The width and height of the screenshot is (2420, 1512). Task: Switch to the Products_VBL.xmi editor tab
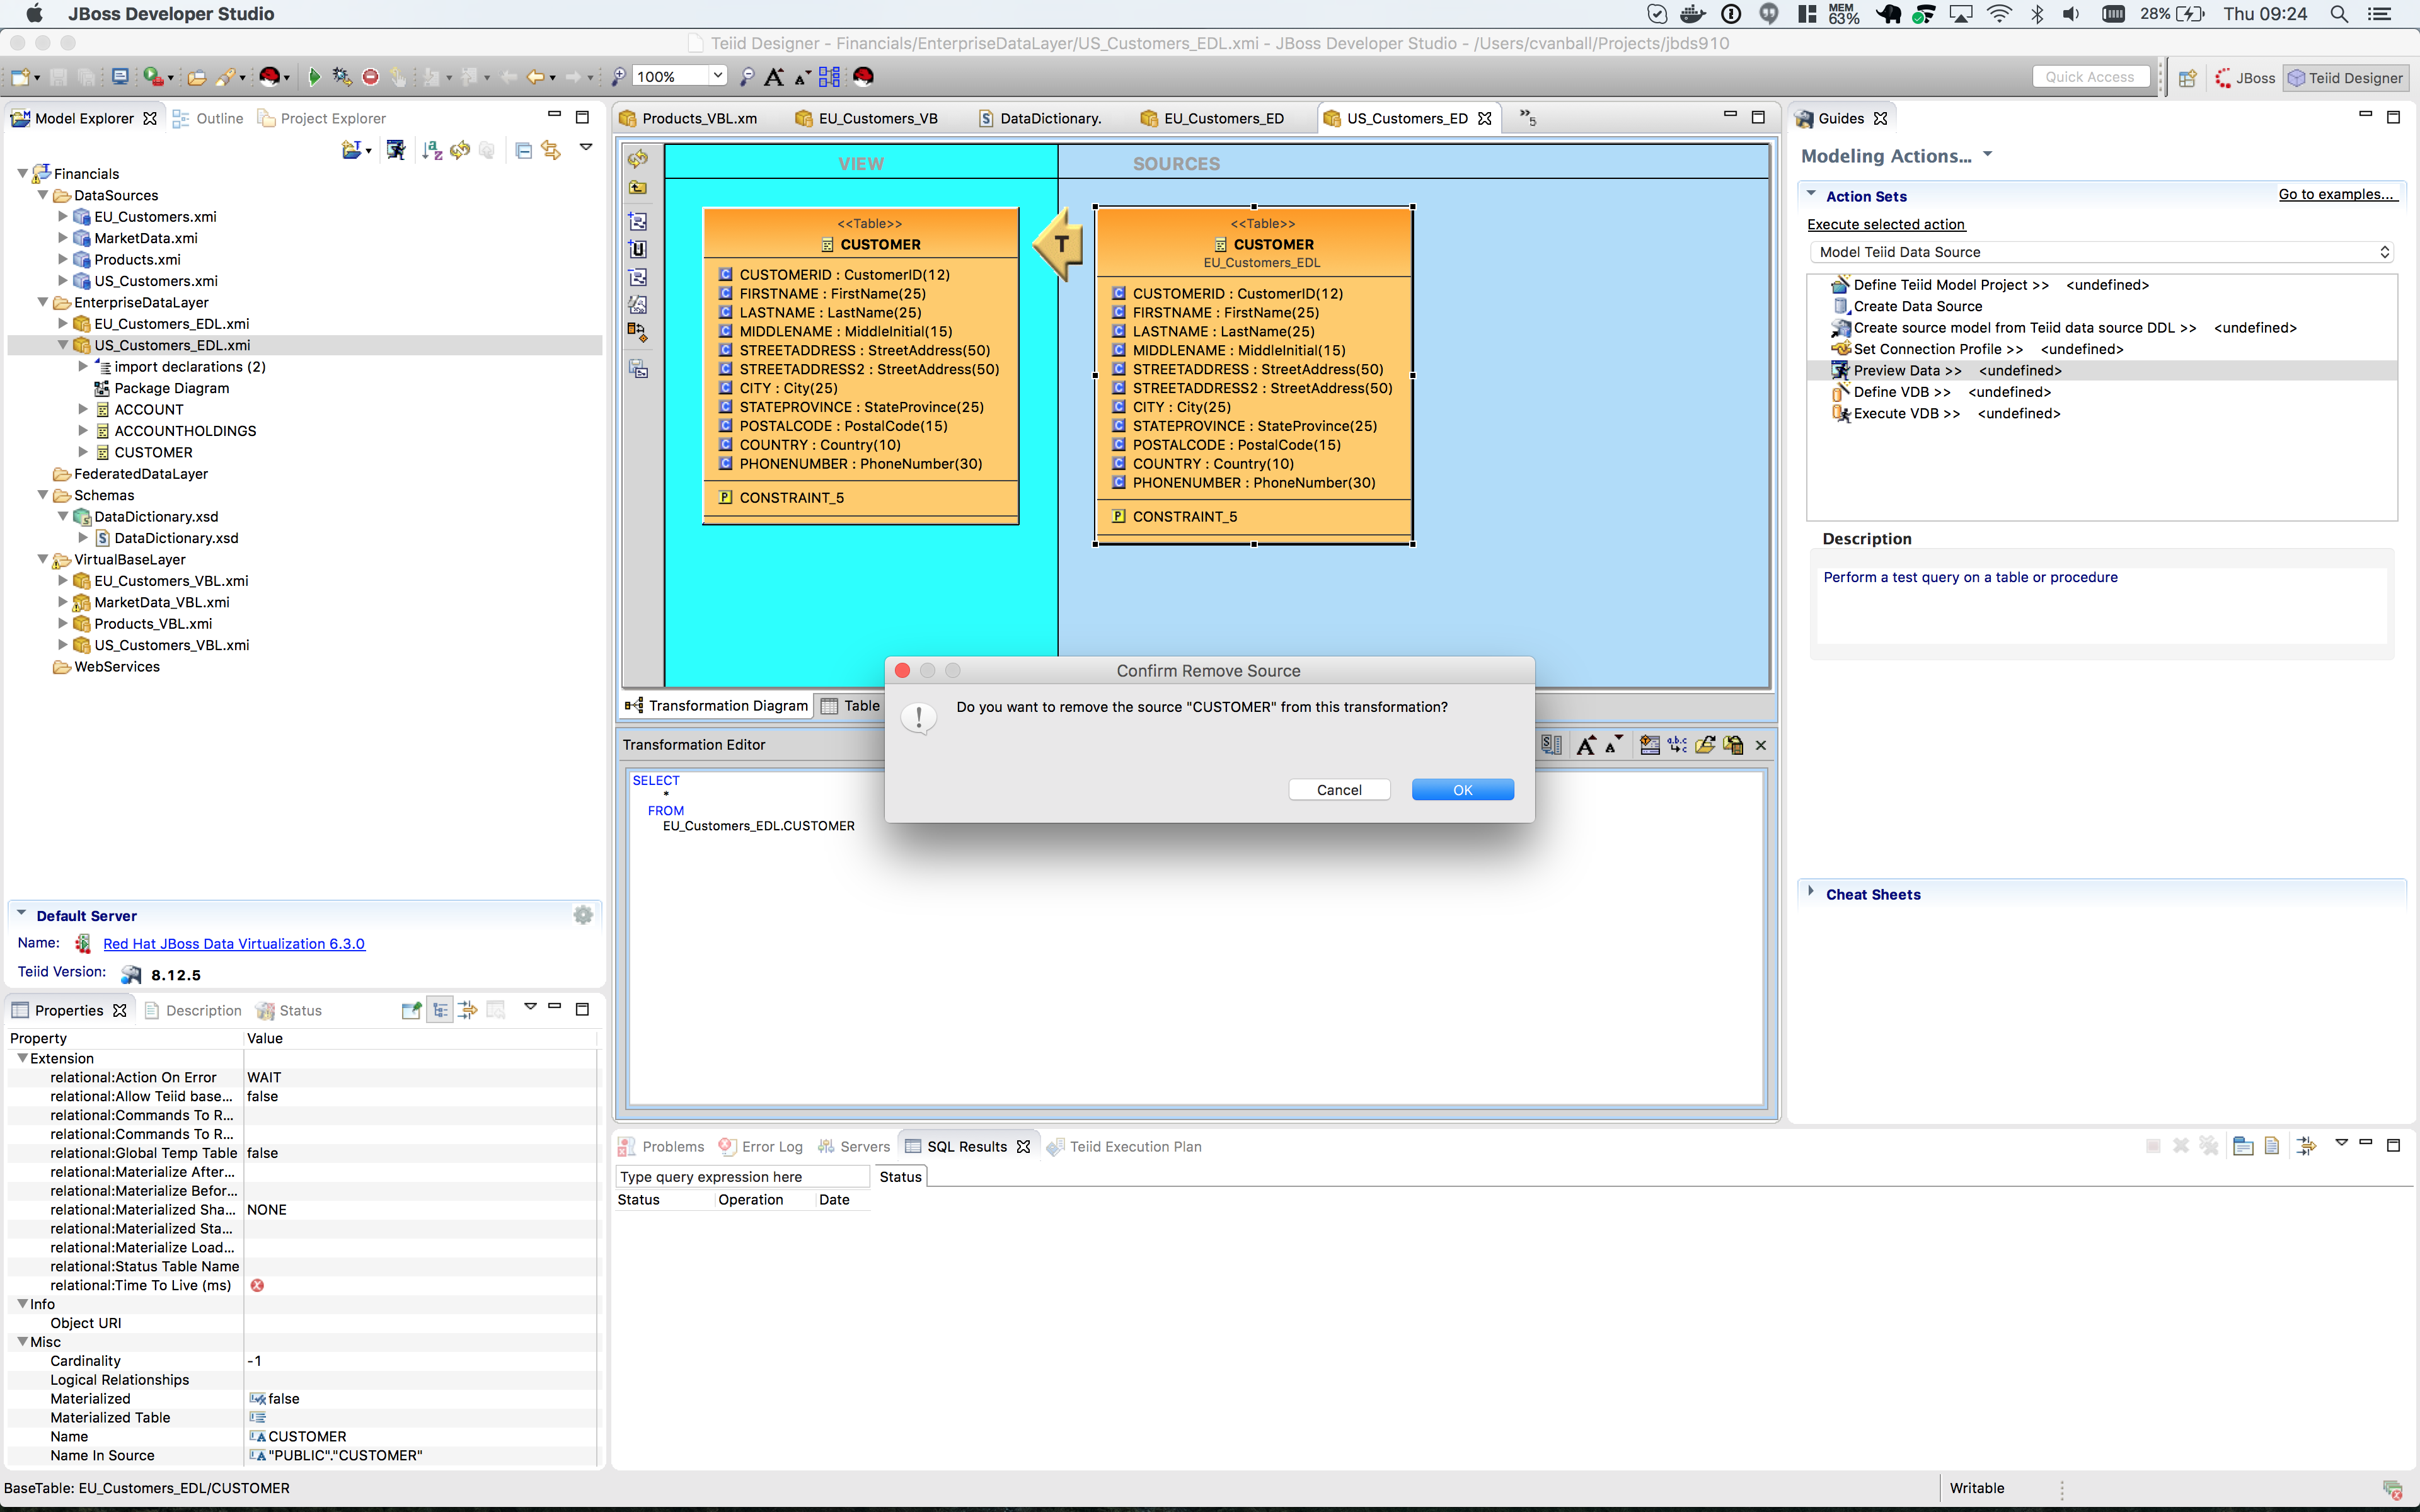pyautogui.click(x=698, y=118)
